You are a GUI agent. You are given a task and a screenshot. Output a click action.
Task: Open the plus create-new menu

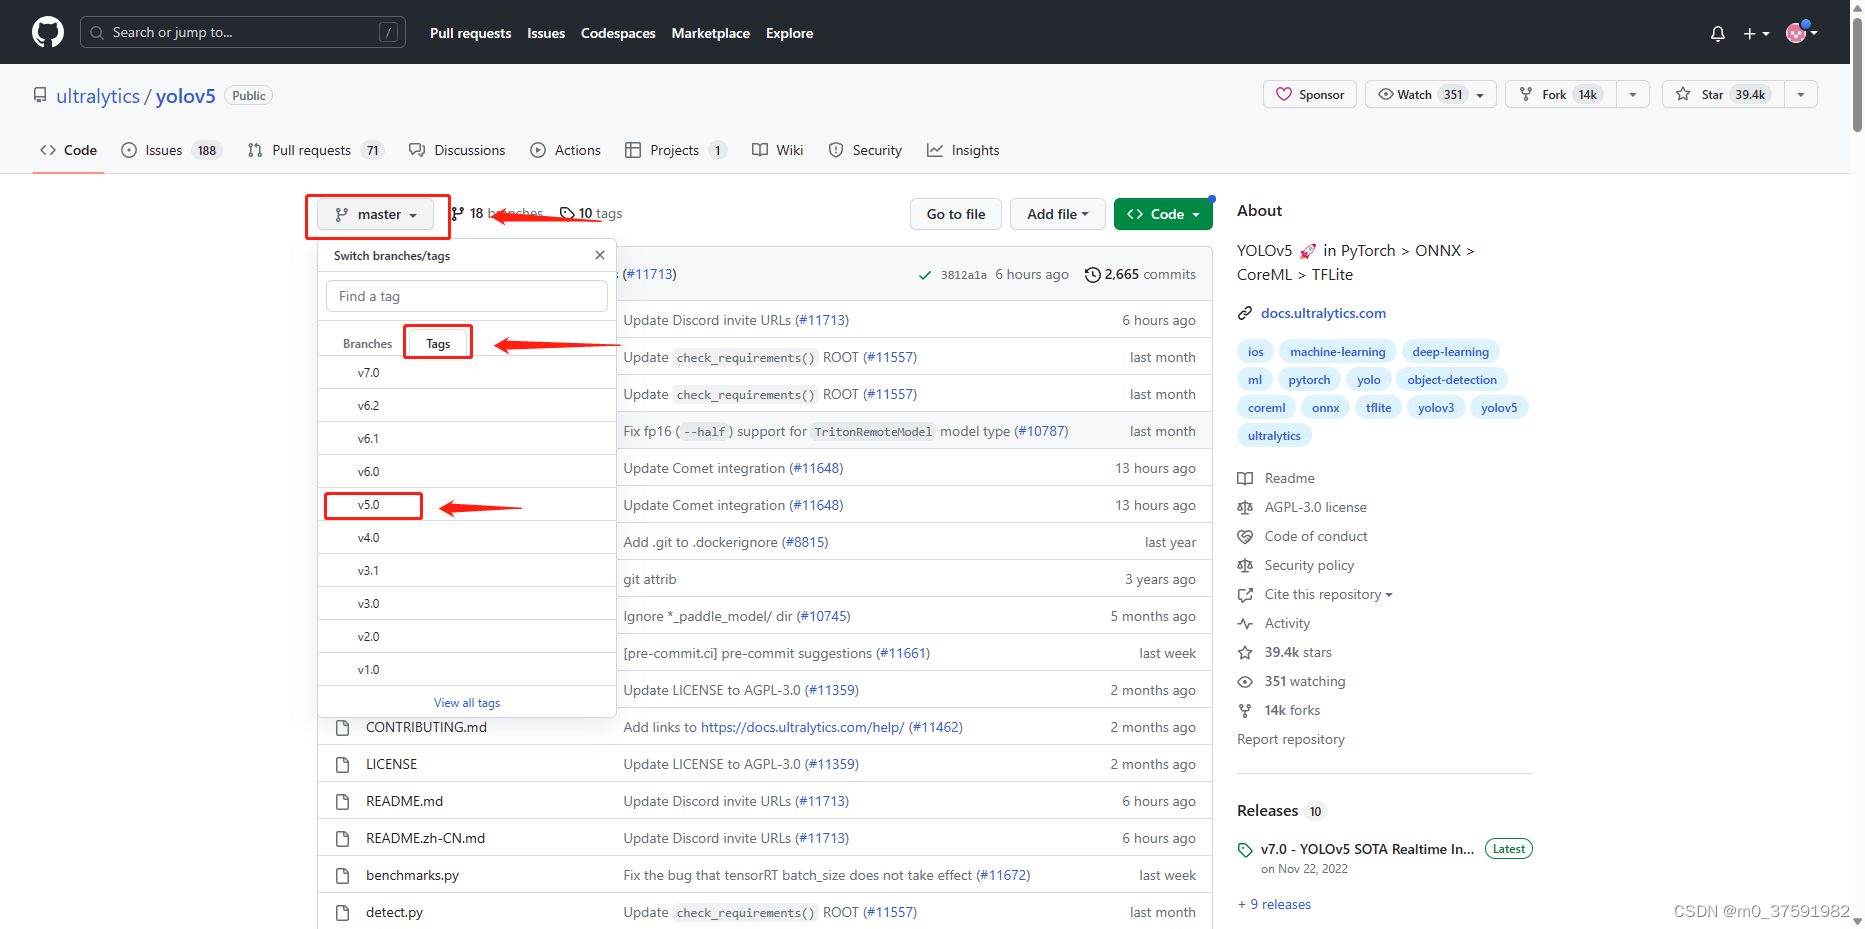[x=1756, y=33]
